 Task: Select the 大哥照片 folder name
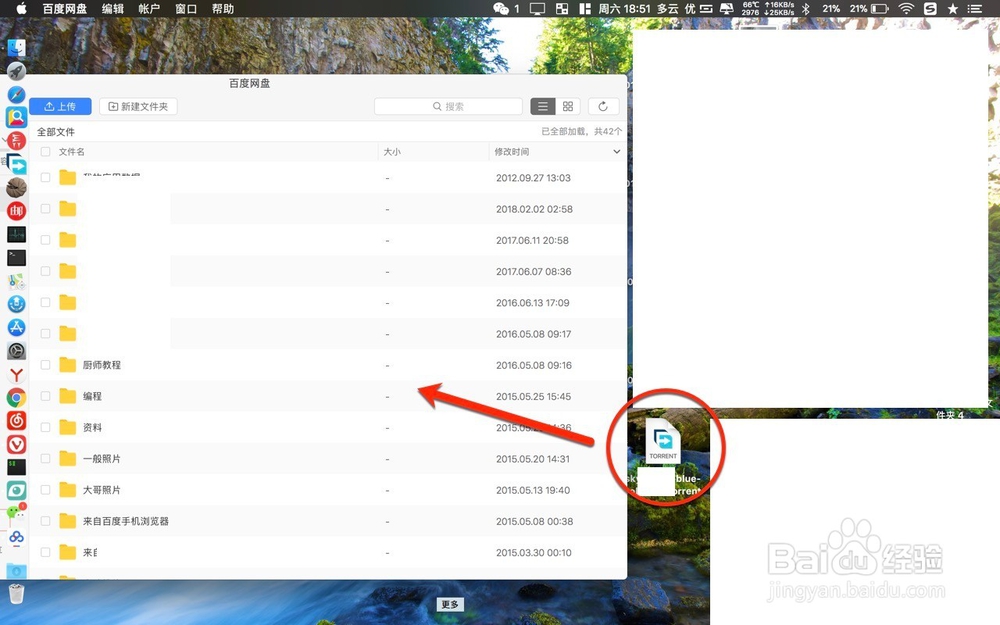[x=102, y=490]
